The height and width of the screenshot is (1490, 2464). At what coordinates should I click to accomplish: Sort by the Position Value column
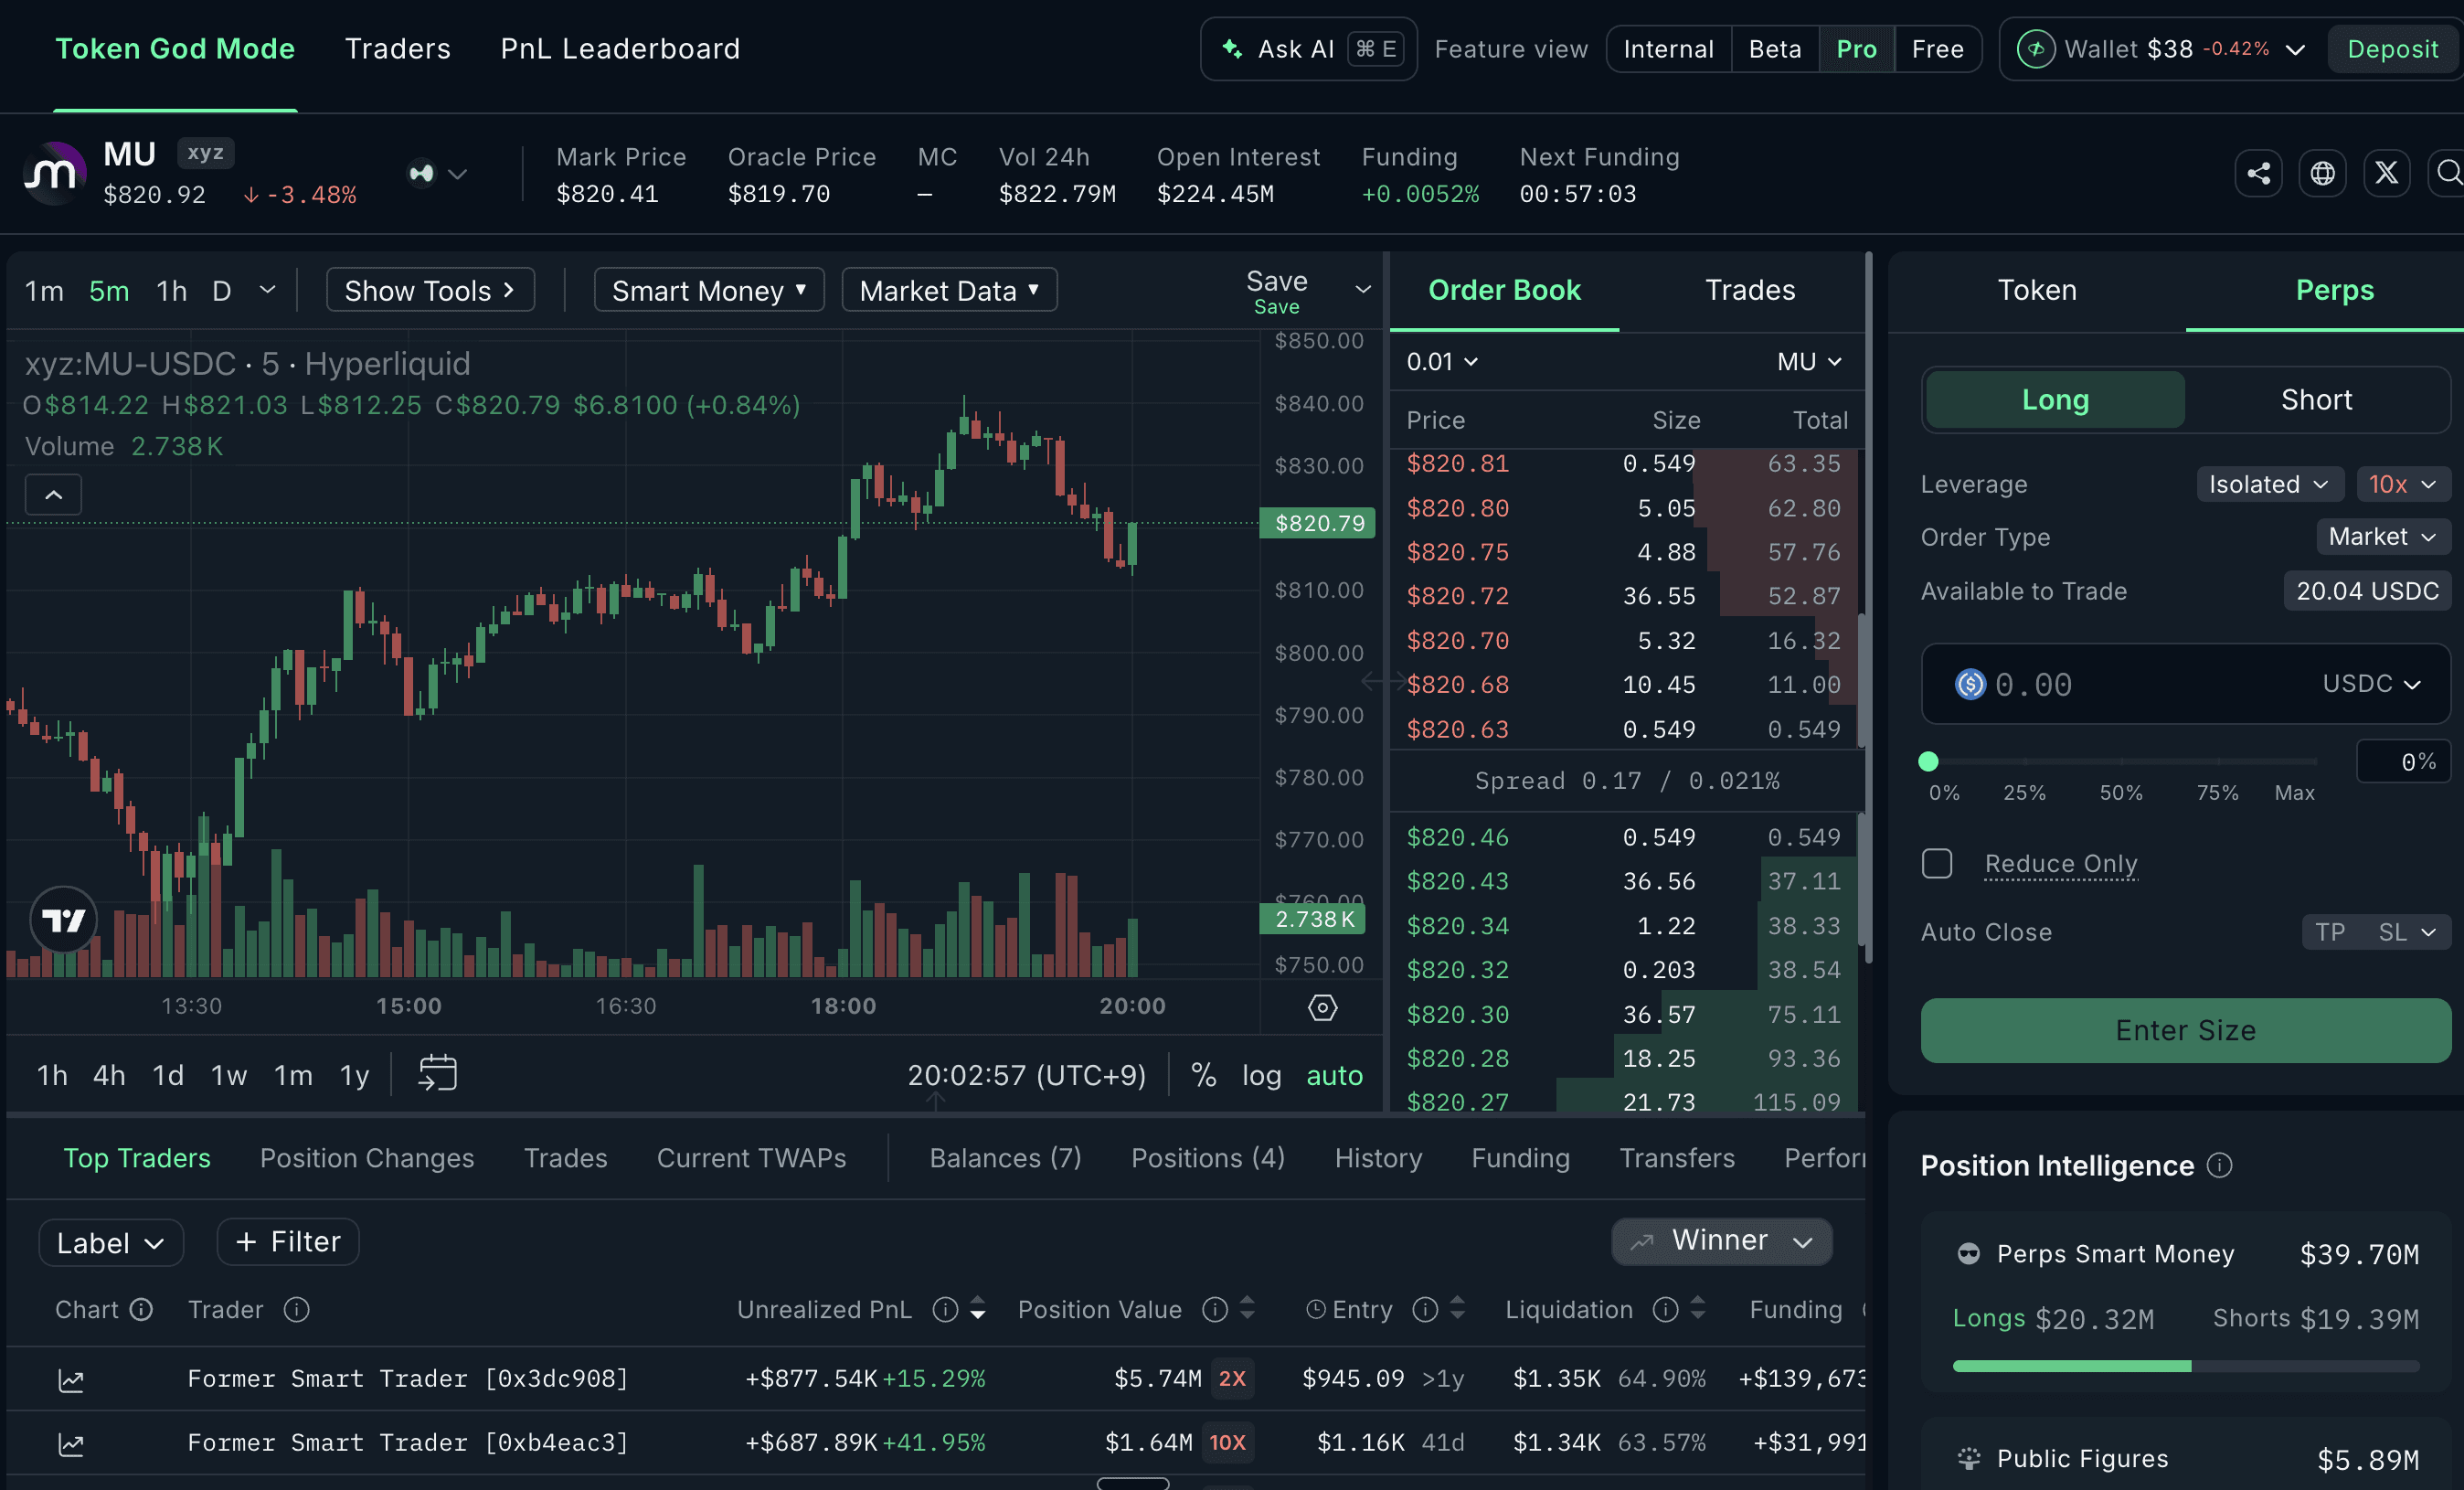click(1246, 1309)
